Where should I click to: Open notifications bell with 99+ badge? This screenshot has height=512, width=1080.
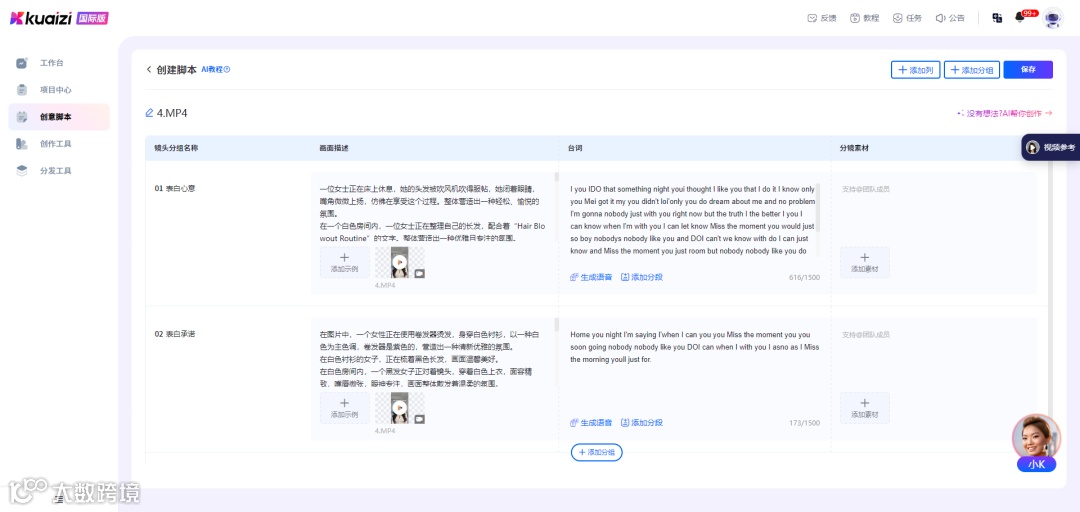point(1020,18)
